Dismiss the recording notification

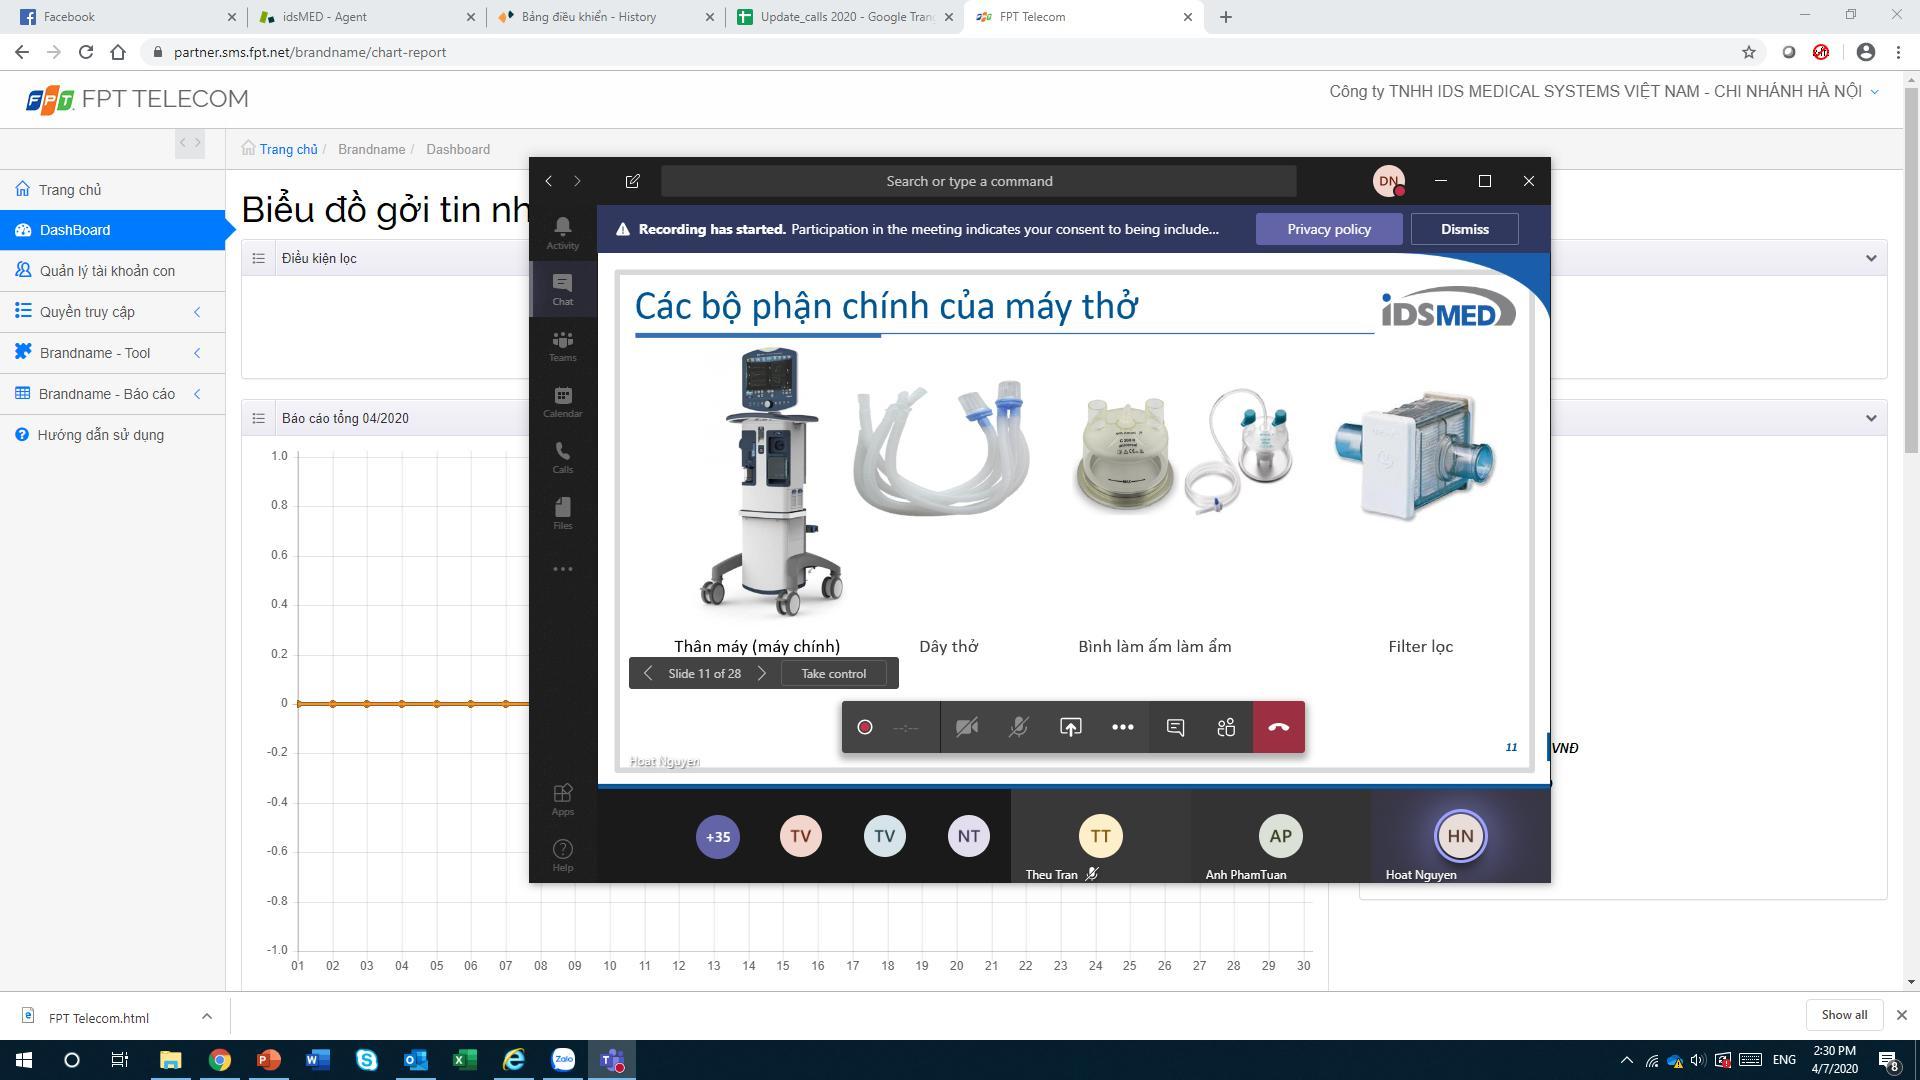[1464, 229]
